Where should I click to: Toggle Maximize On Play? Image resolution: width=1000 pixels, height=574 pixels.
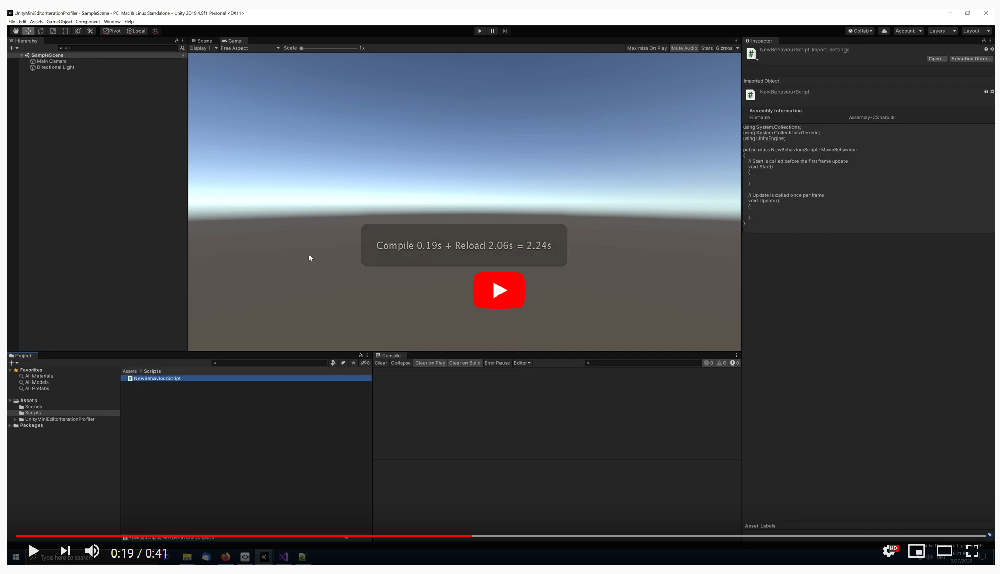(647, 48)
